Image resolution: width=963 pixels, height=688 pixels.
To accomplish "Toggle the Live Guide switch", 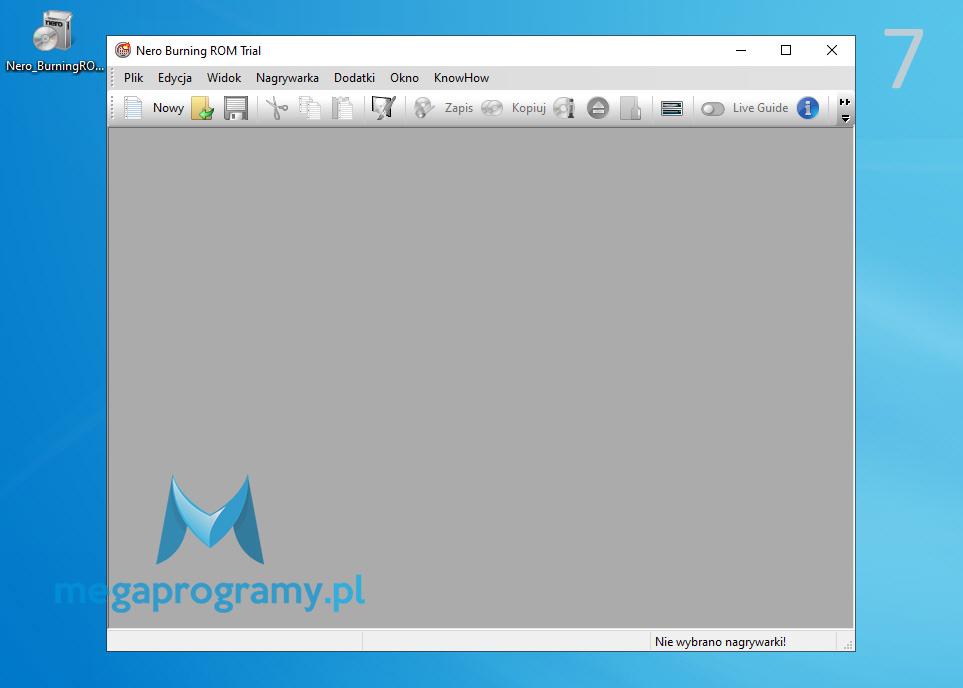I will [712, 109].
